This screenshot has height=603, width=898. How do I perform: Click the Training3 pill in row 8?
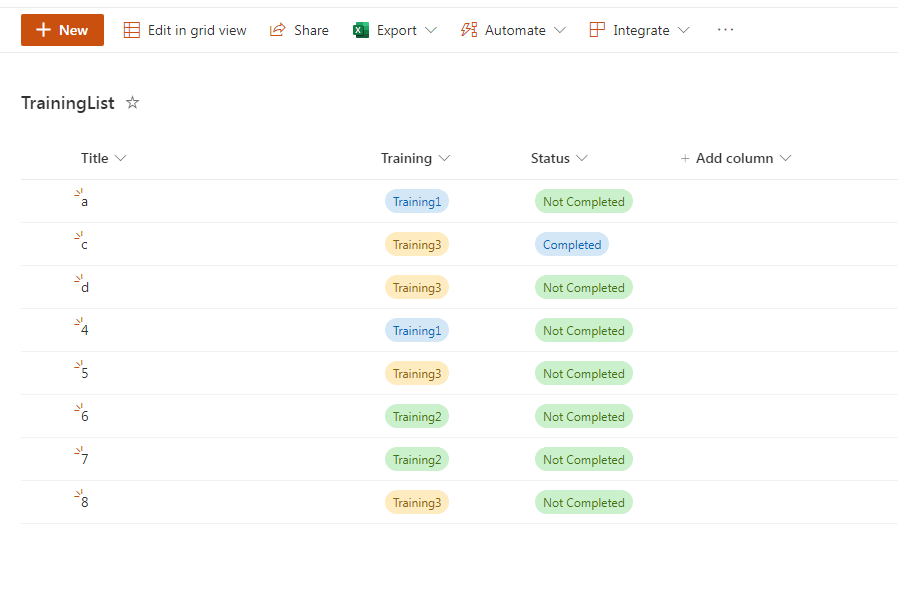pos(417,502)
